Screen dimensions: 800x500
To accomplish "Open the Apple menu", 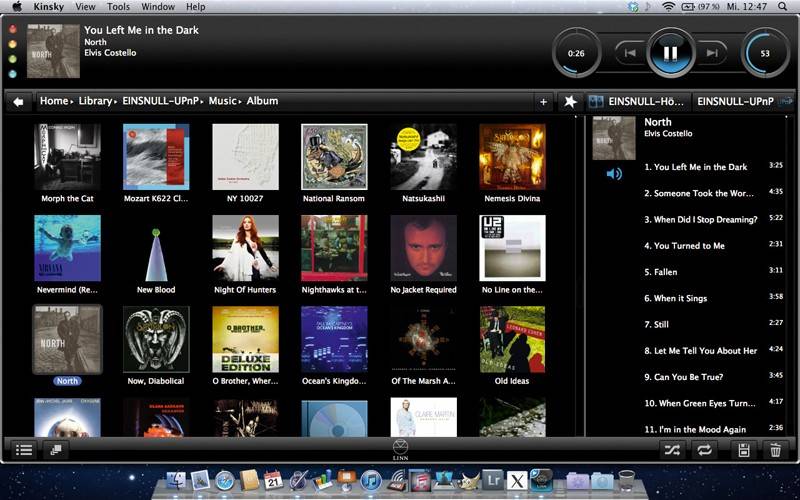I will tap(17, 7).
